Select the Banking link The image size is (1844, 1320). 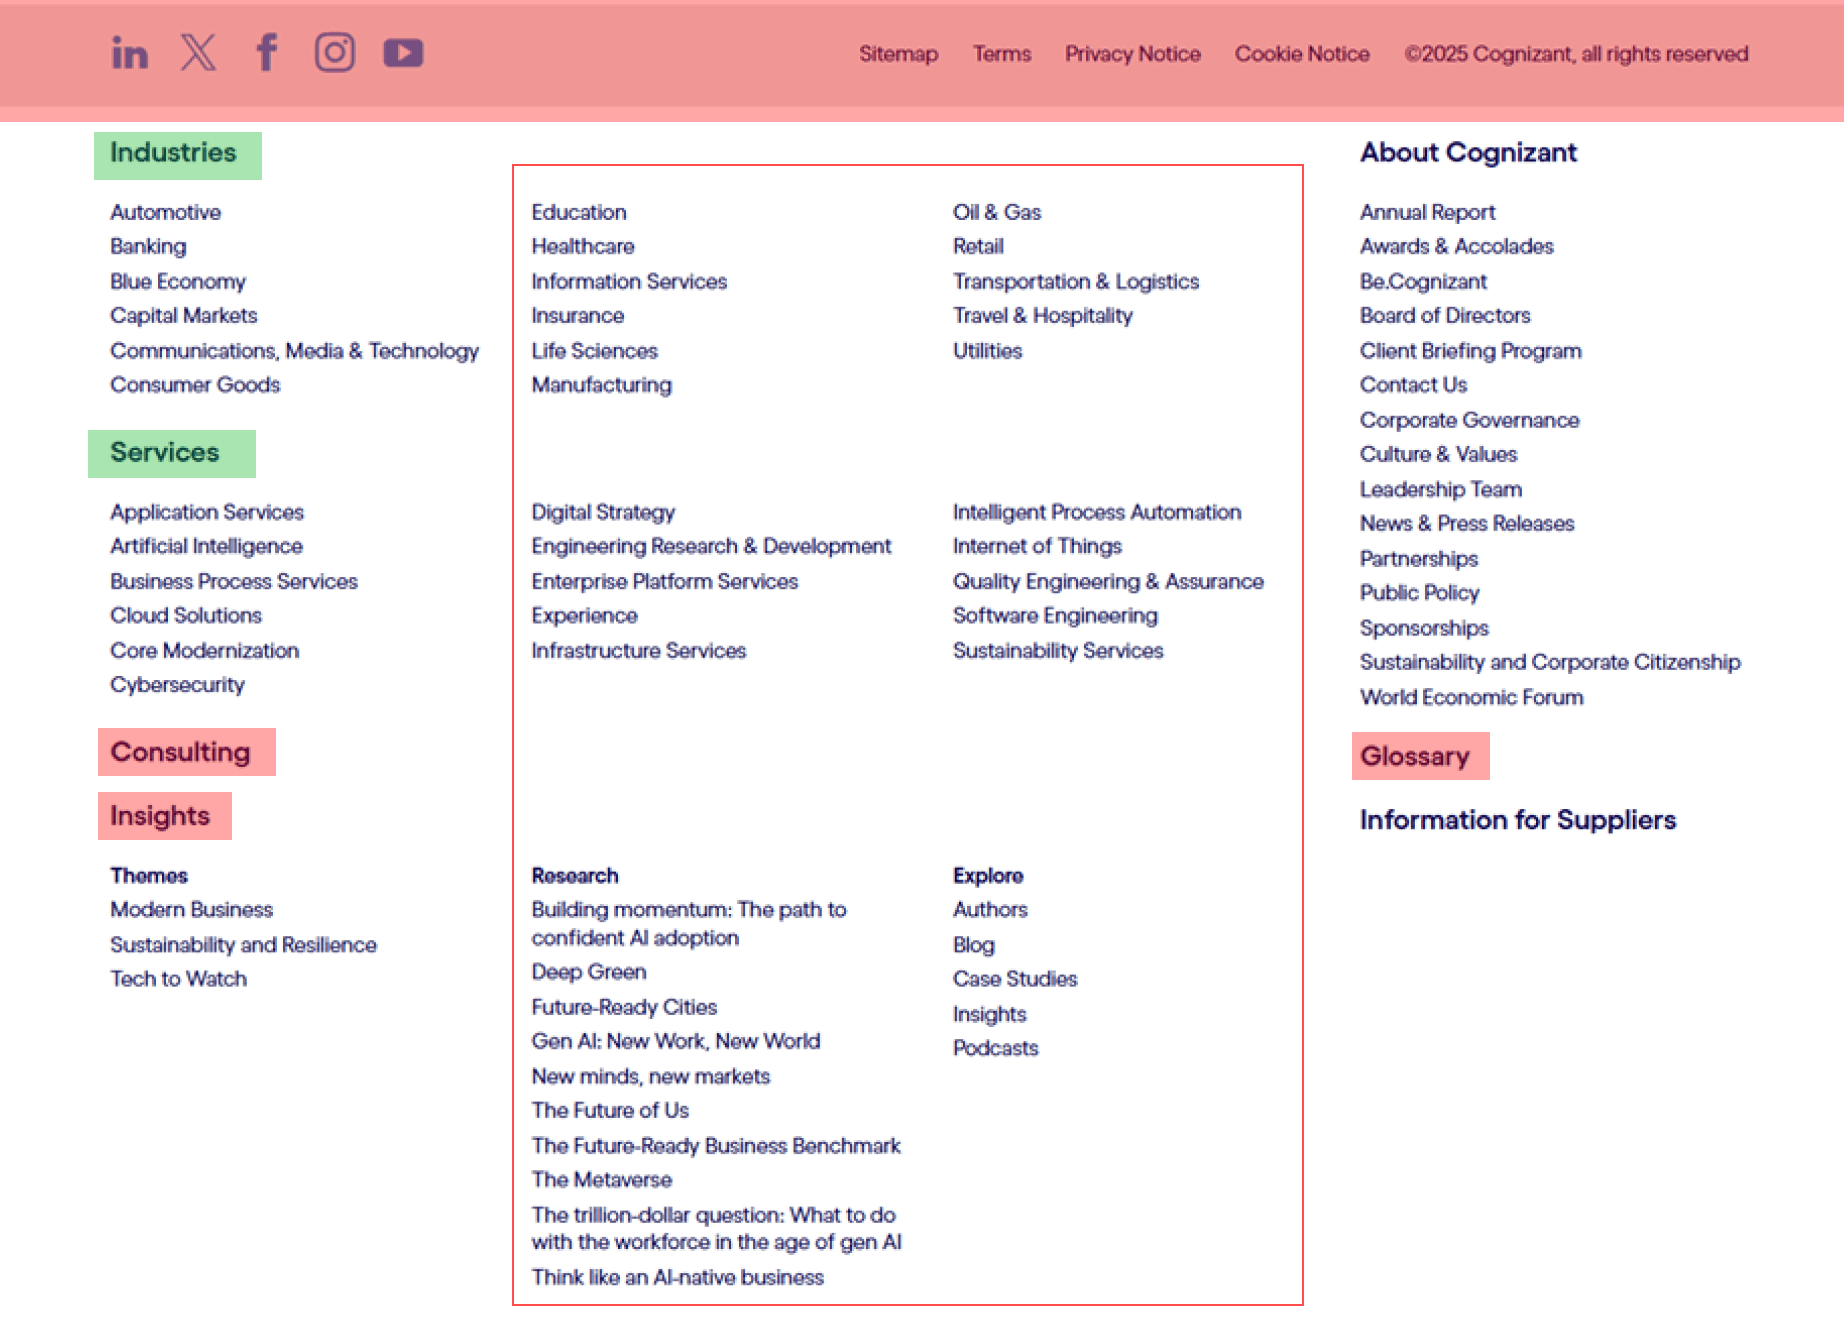coord(148,247)
